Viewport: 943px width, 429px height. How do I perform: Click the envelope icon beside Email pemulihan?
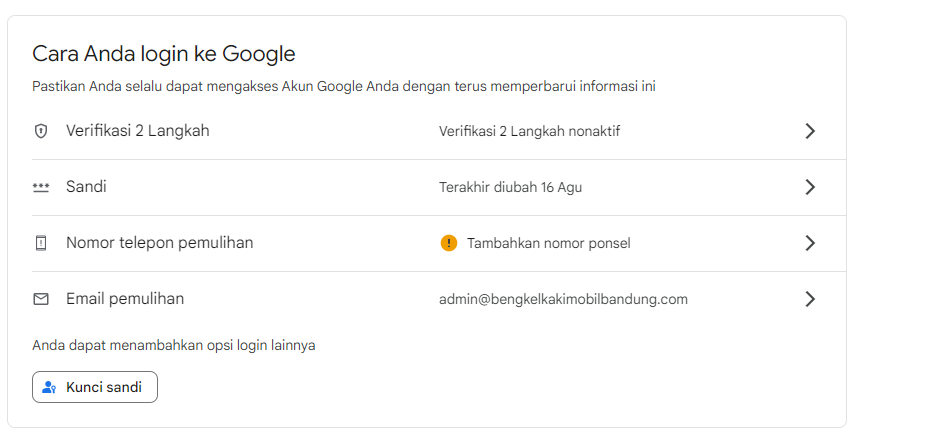40,299
